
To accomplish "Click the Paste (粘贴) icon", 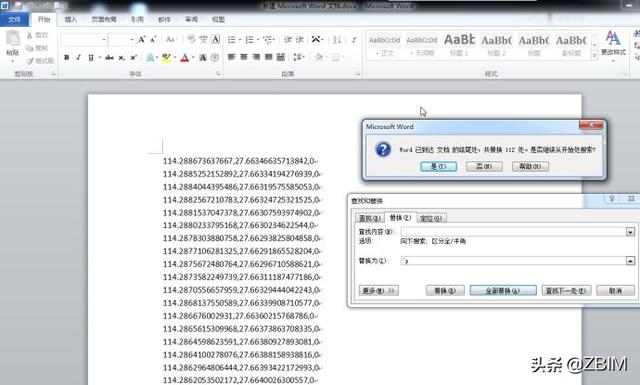I will coord(13,39).
